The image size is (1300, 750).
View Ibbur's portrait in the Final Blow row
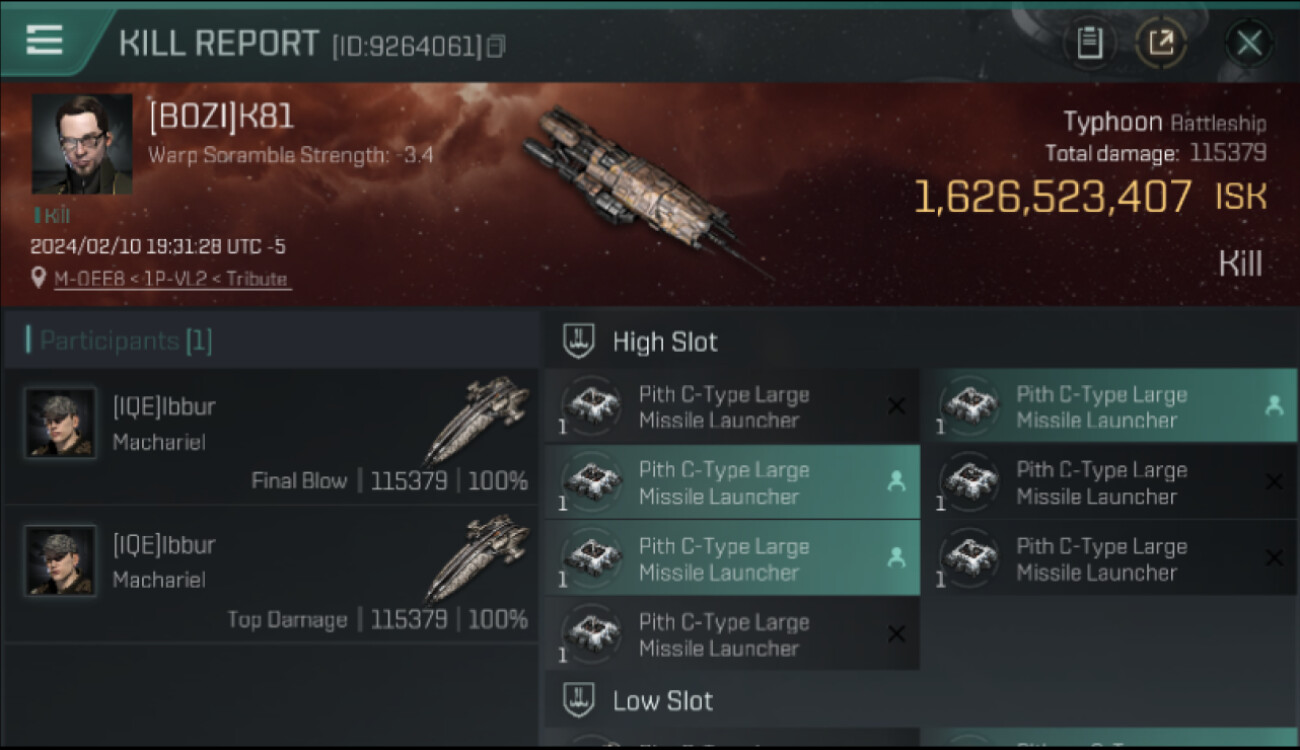(x=61, y=423)
